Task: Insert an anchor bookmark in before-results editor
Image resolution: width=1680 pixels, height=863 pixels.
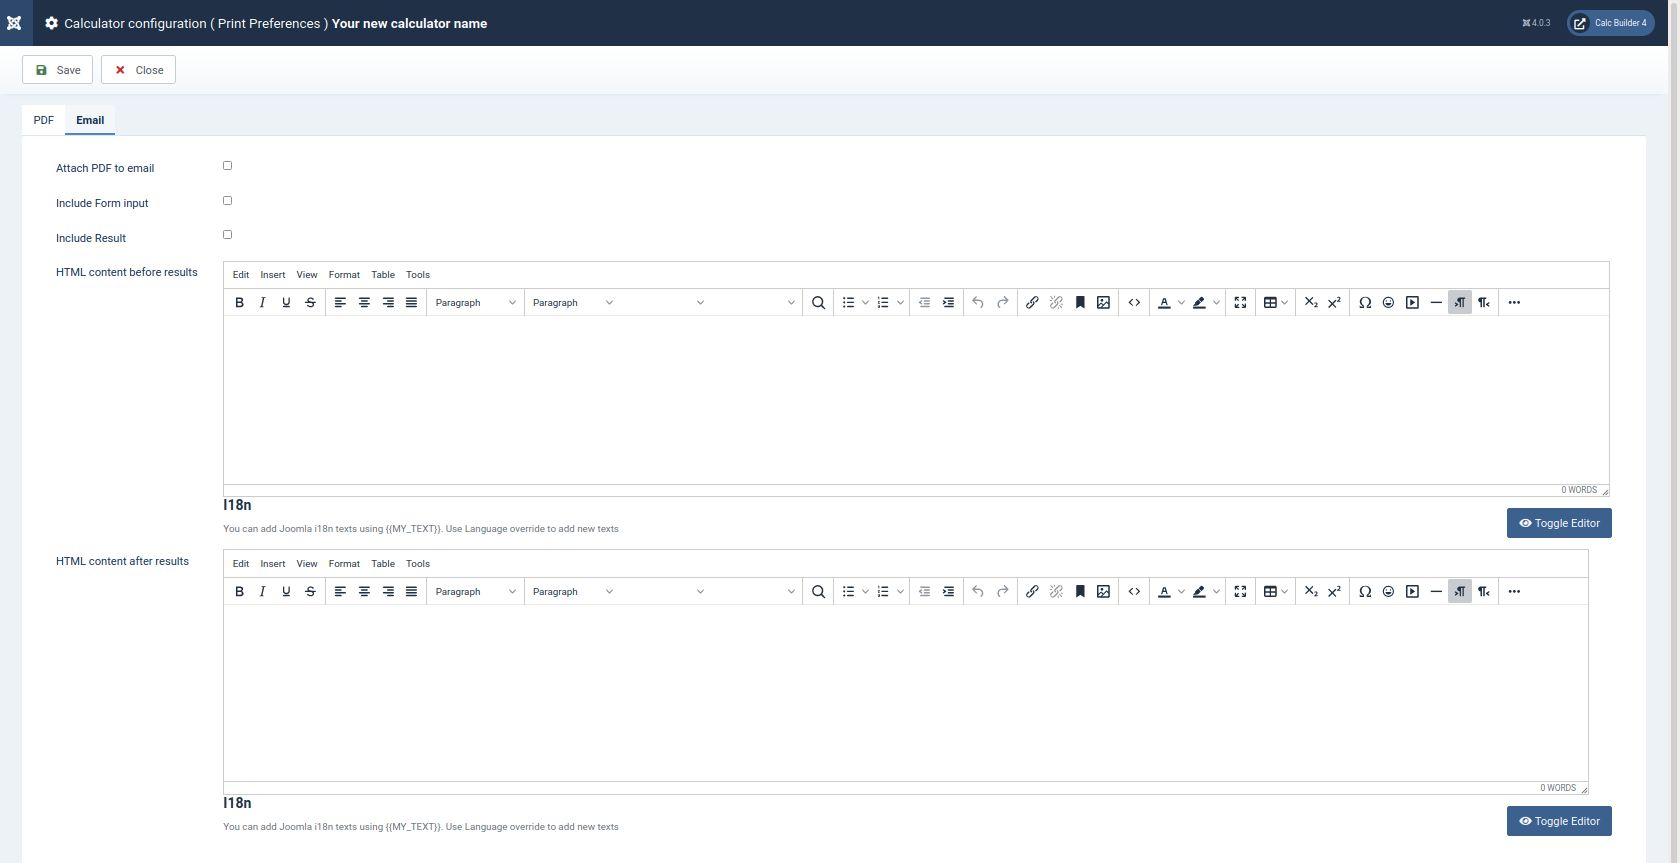Action: [x=1080, y=302]
